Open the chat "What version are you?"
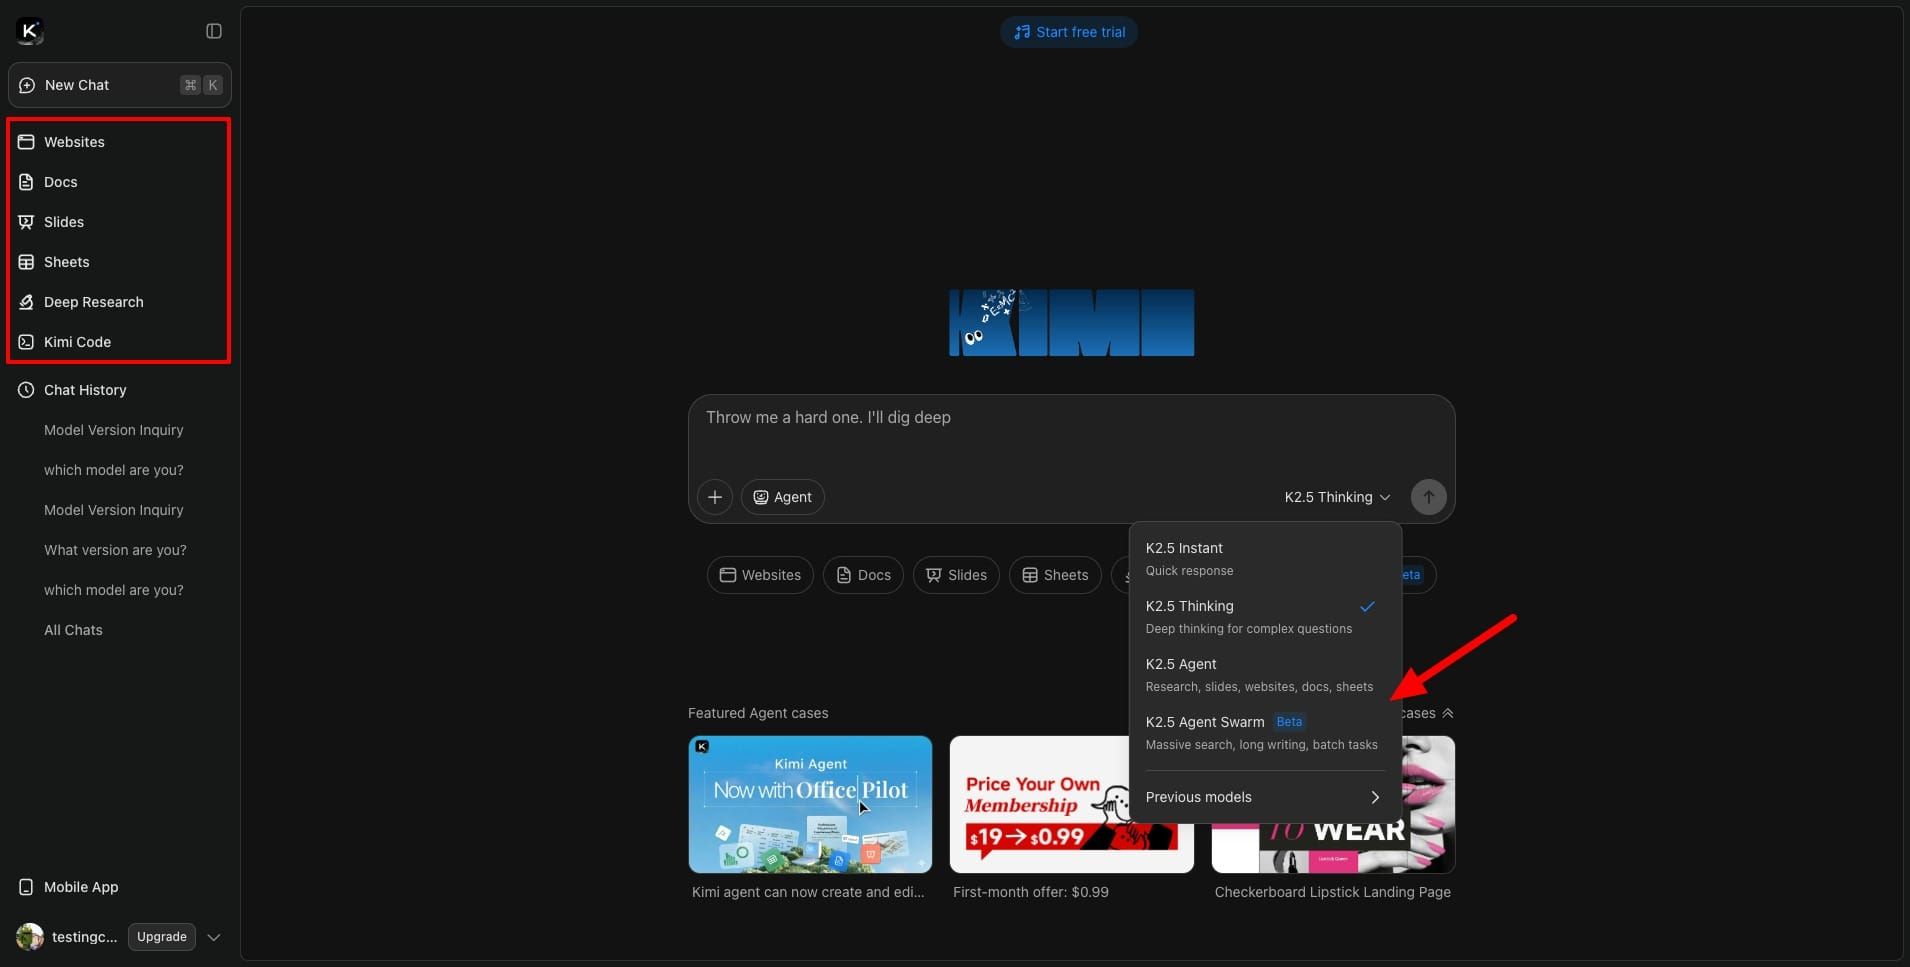1910x967 pixels. pos(115,550)
